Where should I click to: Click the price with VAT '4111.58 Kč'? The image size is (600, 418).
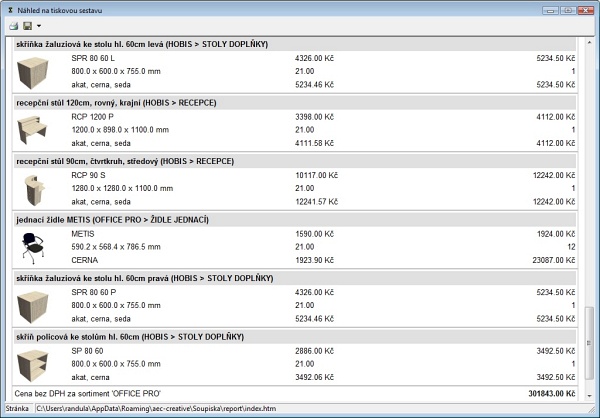314,143
